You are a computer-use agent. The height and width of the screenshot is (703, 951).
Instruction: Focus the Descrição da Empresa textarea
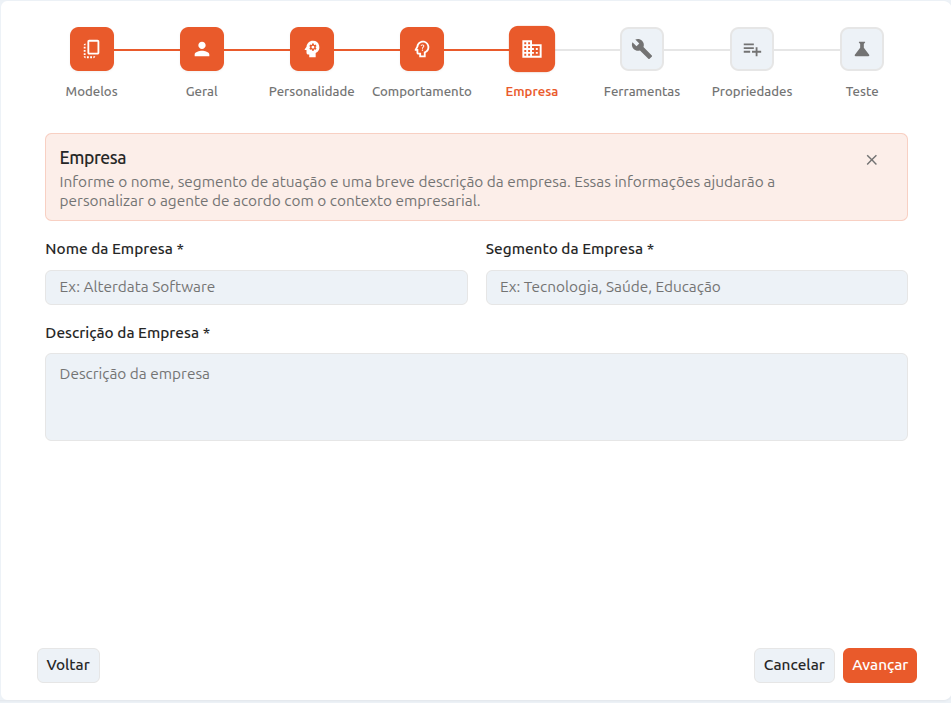[x=477, y=397]
